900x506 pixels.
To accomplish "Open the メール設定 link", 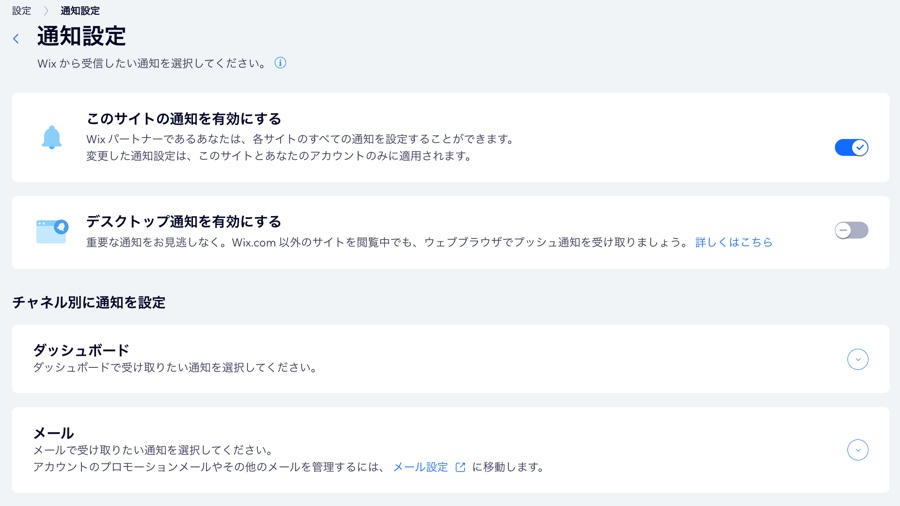I will pyautogui.click(x=420, y=467).
